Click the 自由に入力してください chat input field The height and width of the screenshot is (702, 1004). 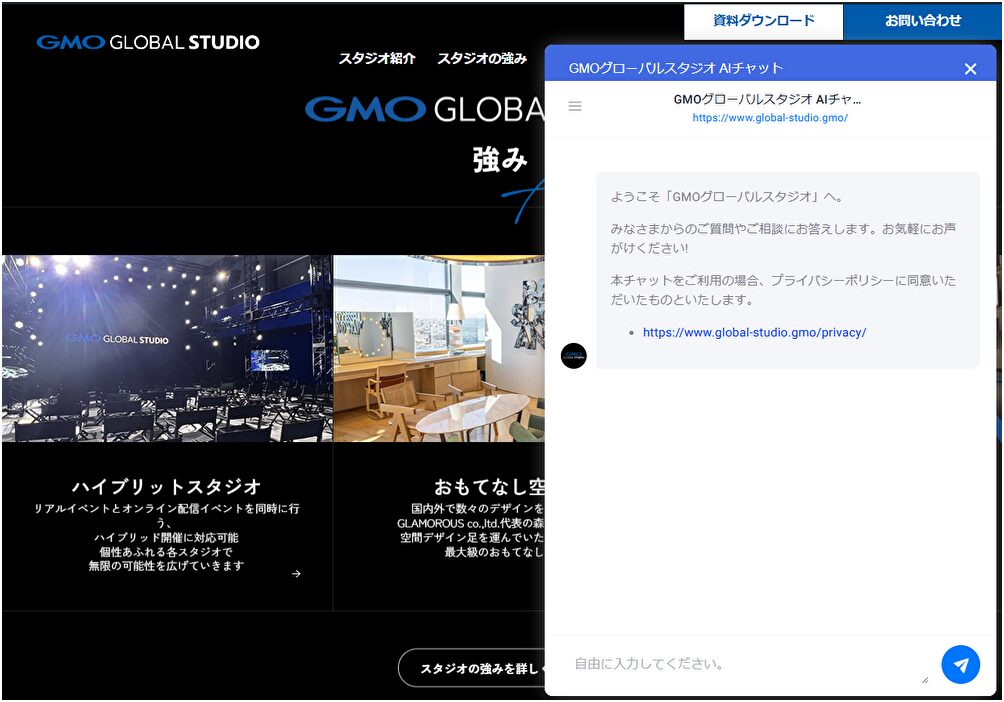click(740, 662)
